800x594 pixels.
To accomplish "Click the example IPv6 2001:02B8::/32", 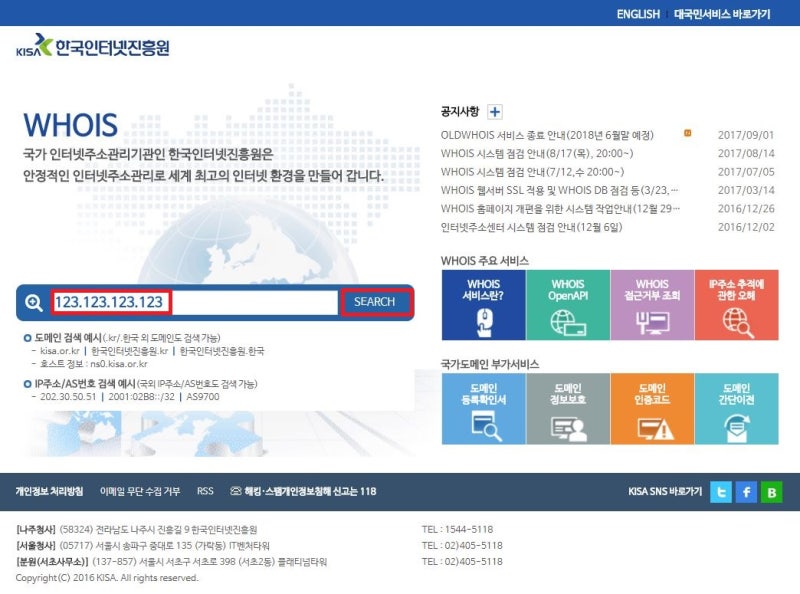I will point(141,397).
